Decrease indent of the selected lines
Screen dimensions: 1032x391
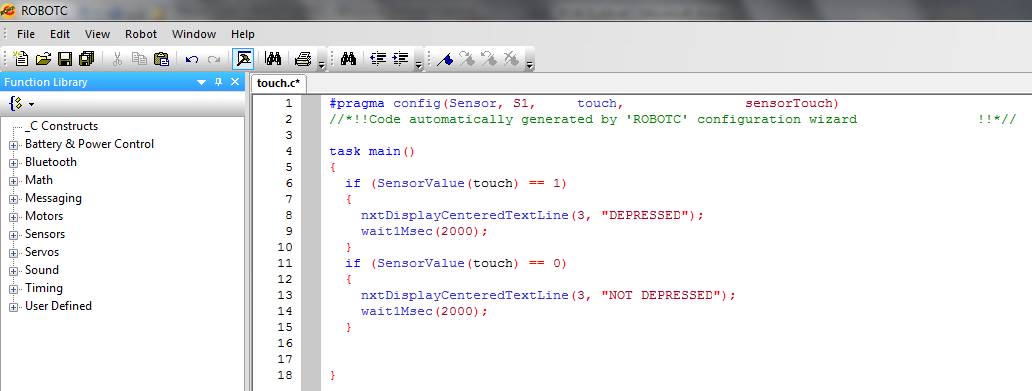378,59
